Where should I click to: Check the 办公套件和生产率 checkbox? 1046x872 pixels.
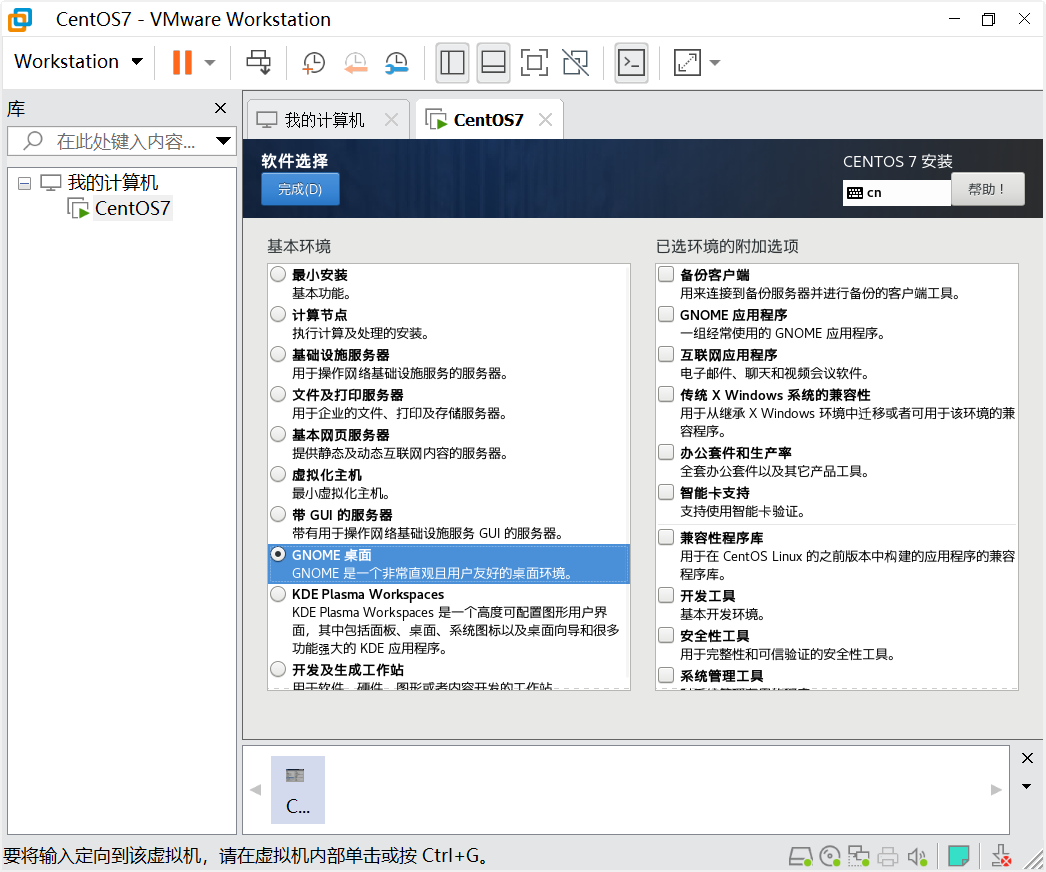(x=666, y=452)
